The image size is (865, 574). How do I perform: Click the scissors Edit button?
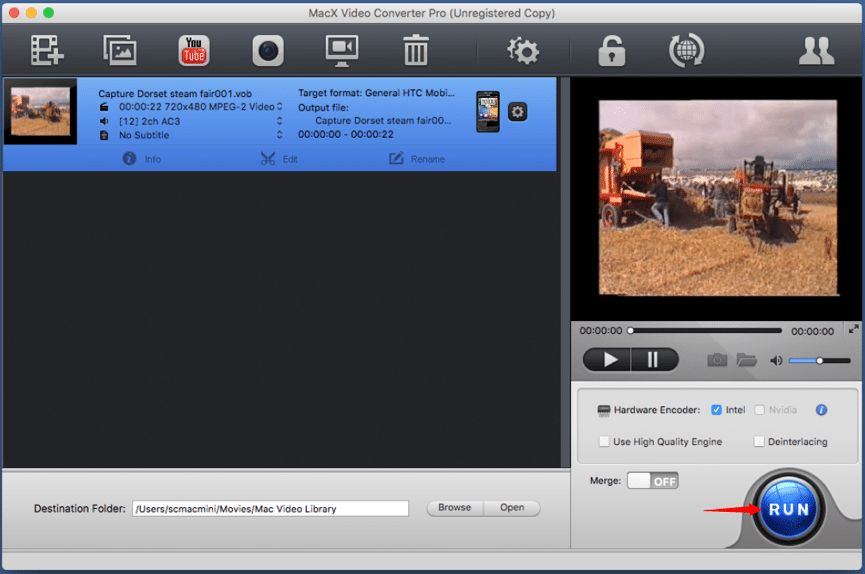pyautogui.click(x=279, y=159)
